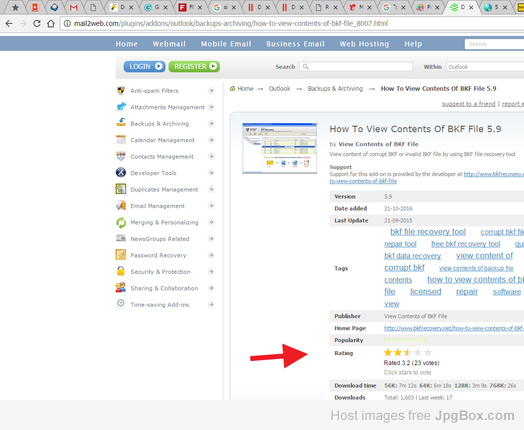Image resolution: width=524 pixels, height=430 pixels.
Task: Open the Within Outlook dropdown
Action: [485, 67]
